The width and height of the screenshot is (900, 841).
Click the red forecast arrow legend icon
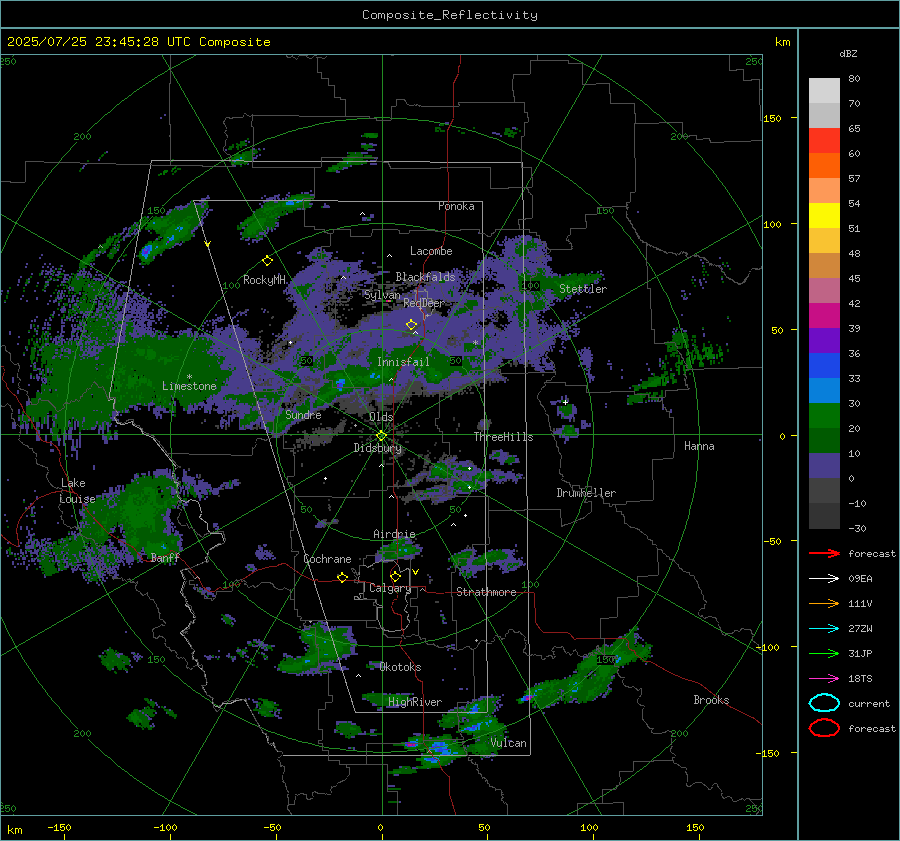pyautogui.click(x=824, y=553)
